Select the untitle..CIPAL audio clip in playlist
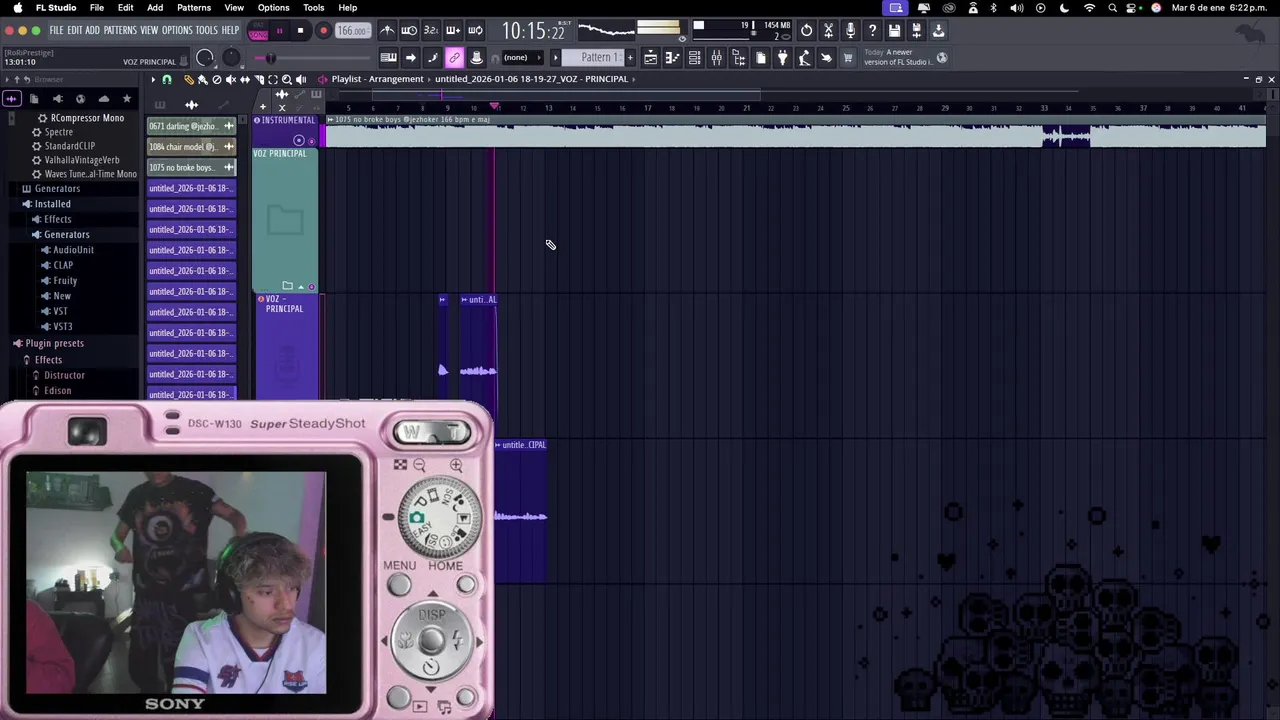Viewport: 1280px width, 720px height. tap(521, 510)
